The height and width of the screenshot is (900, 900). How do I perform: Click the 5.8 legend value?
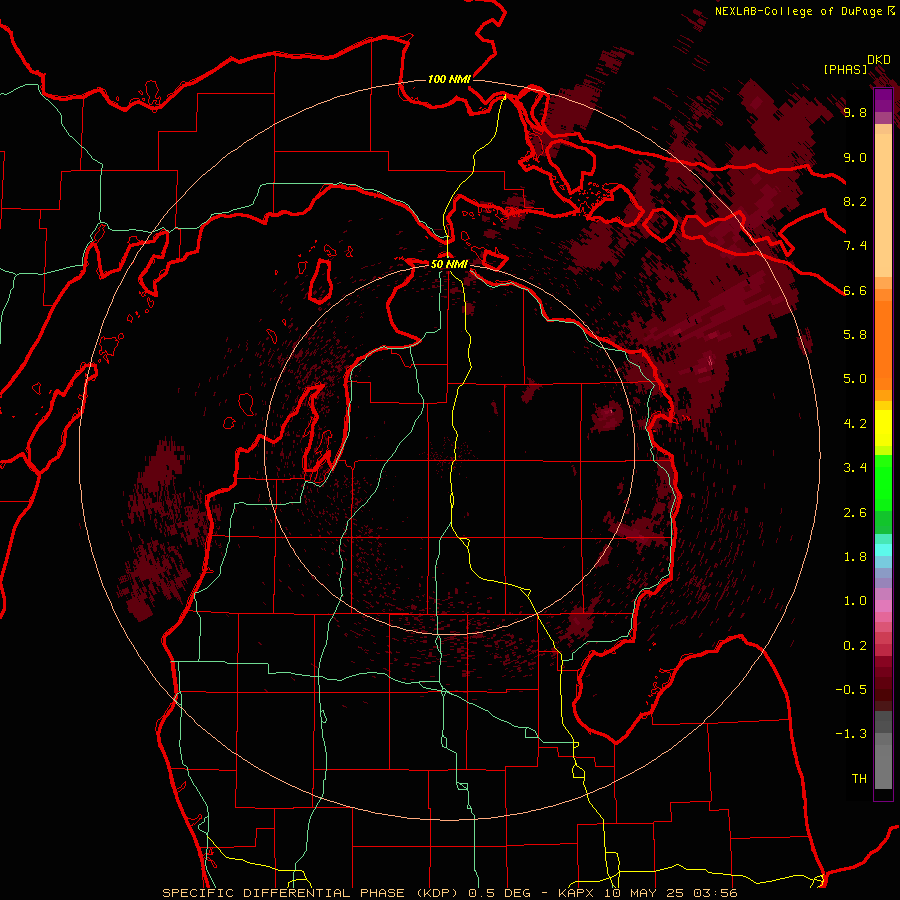(x=855, y=335)
